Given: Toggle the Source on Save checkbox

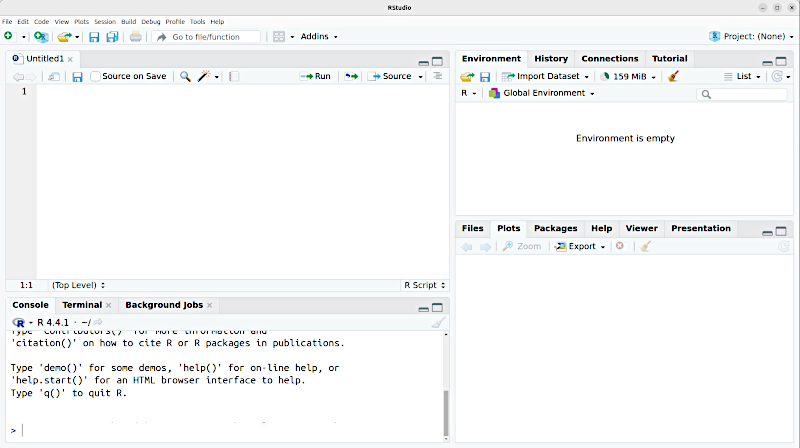Looking at the screenshot, I should pyautogui.click(x=96, y=76).
